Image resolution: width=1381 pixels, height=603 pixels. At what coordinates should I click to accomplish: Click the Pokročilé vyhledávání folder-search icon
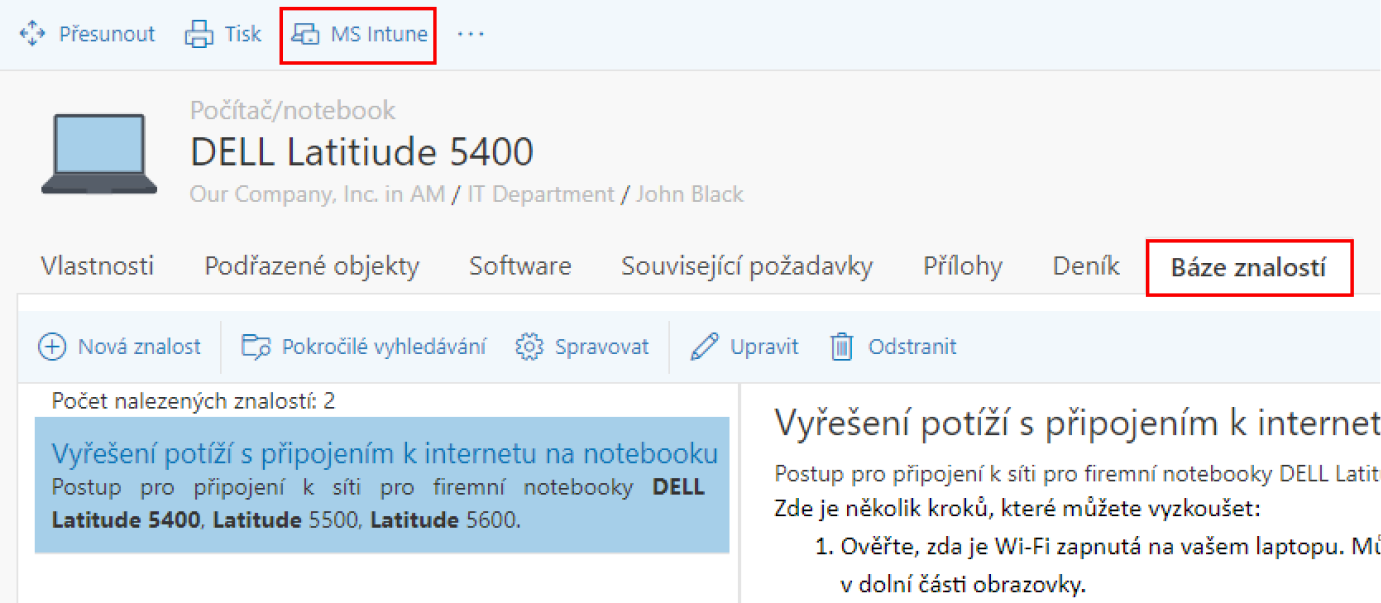[x=256, y=347]
